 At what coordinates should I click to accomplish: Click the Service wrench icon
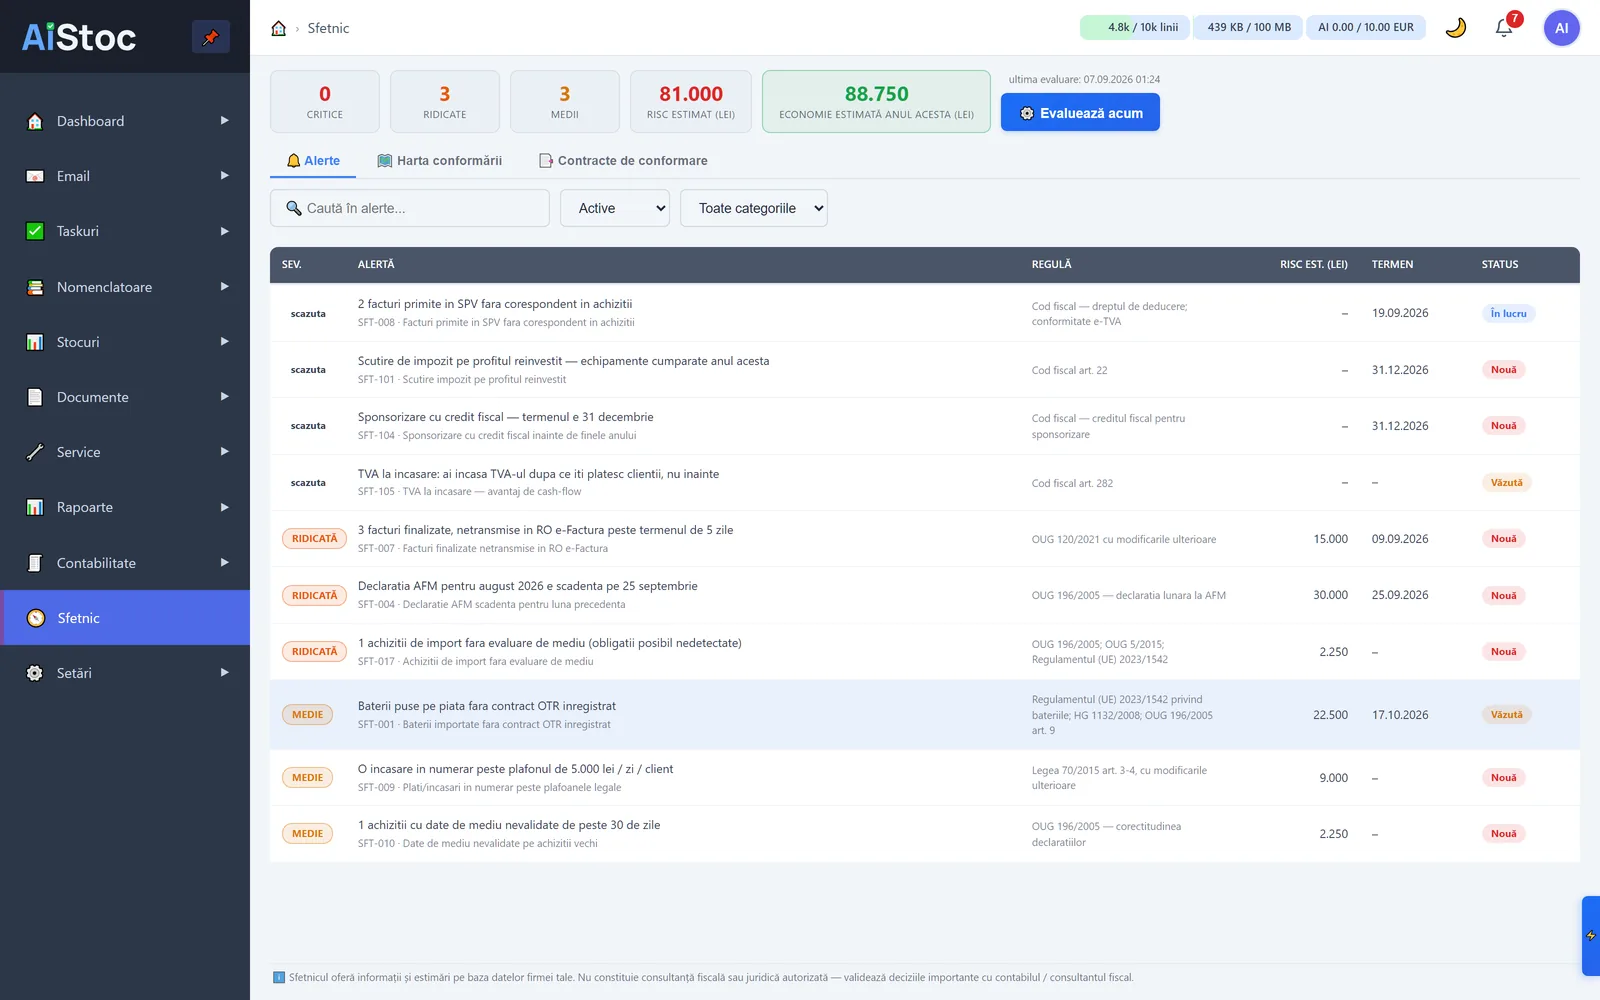coord(35,452)
